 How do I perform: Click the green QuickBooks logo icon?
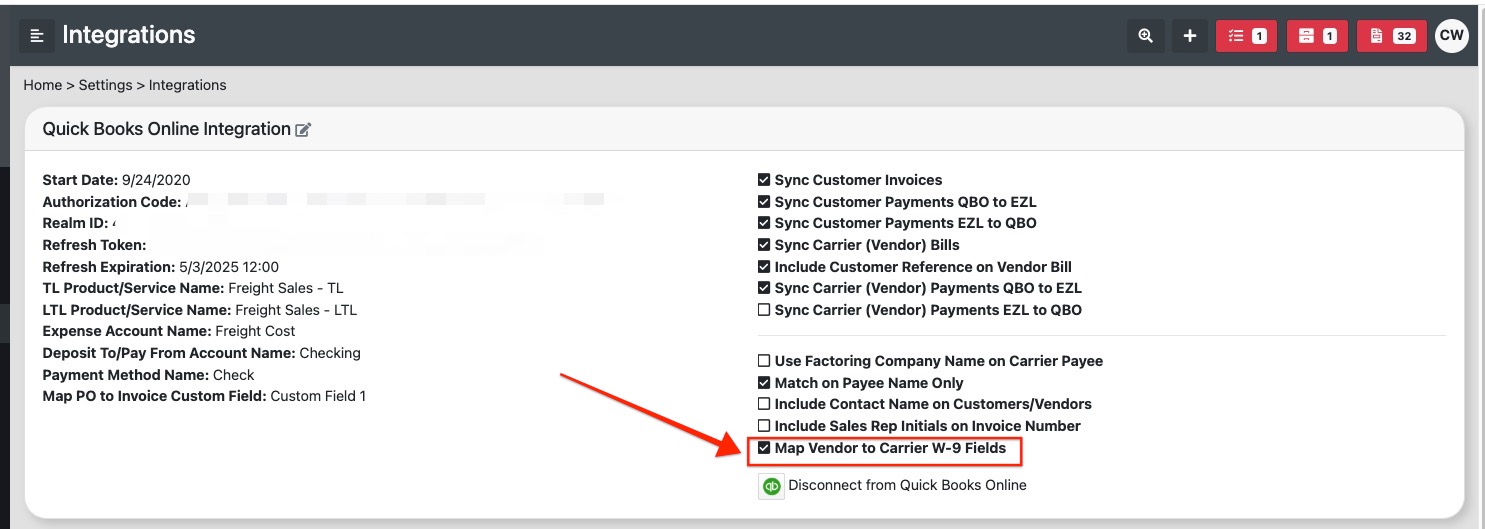coord(772,486)
